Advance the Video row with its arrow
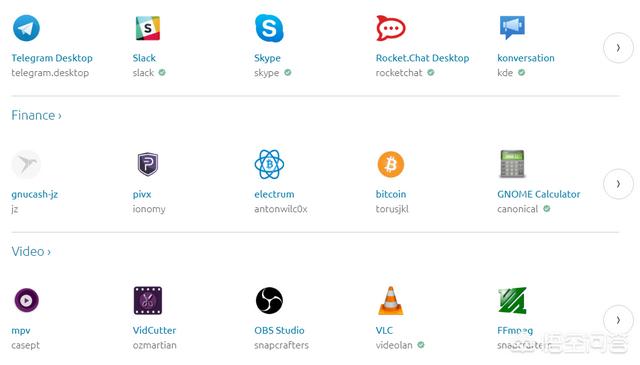 (x=618, y=320)
